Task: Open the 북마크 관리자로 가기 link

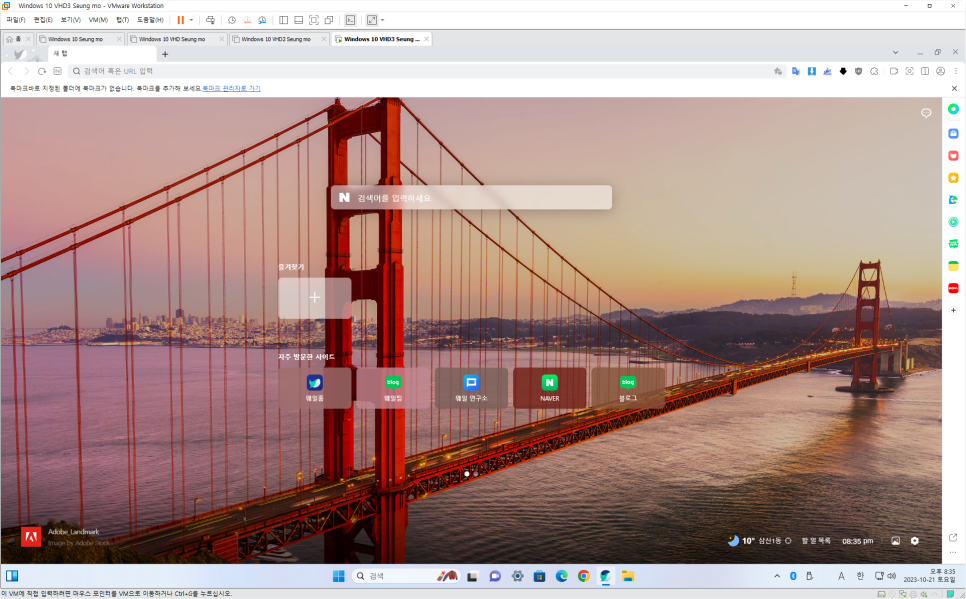Action: tap(231, 89)
